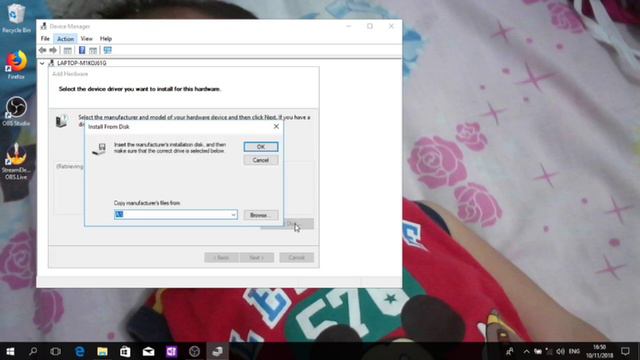Open the Action menu
This screenshot has height=360, width=640.
[x=65, y=38]
